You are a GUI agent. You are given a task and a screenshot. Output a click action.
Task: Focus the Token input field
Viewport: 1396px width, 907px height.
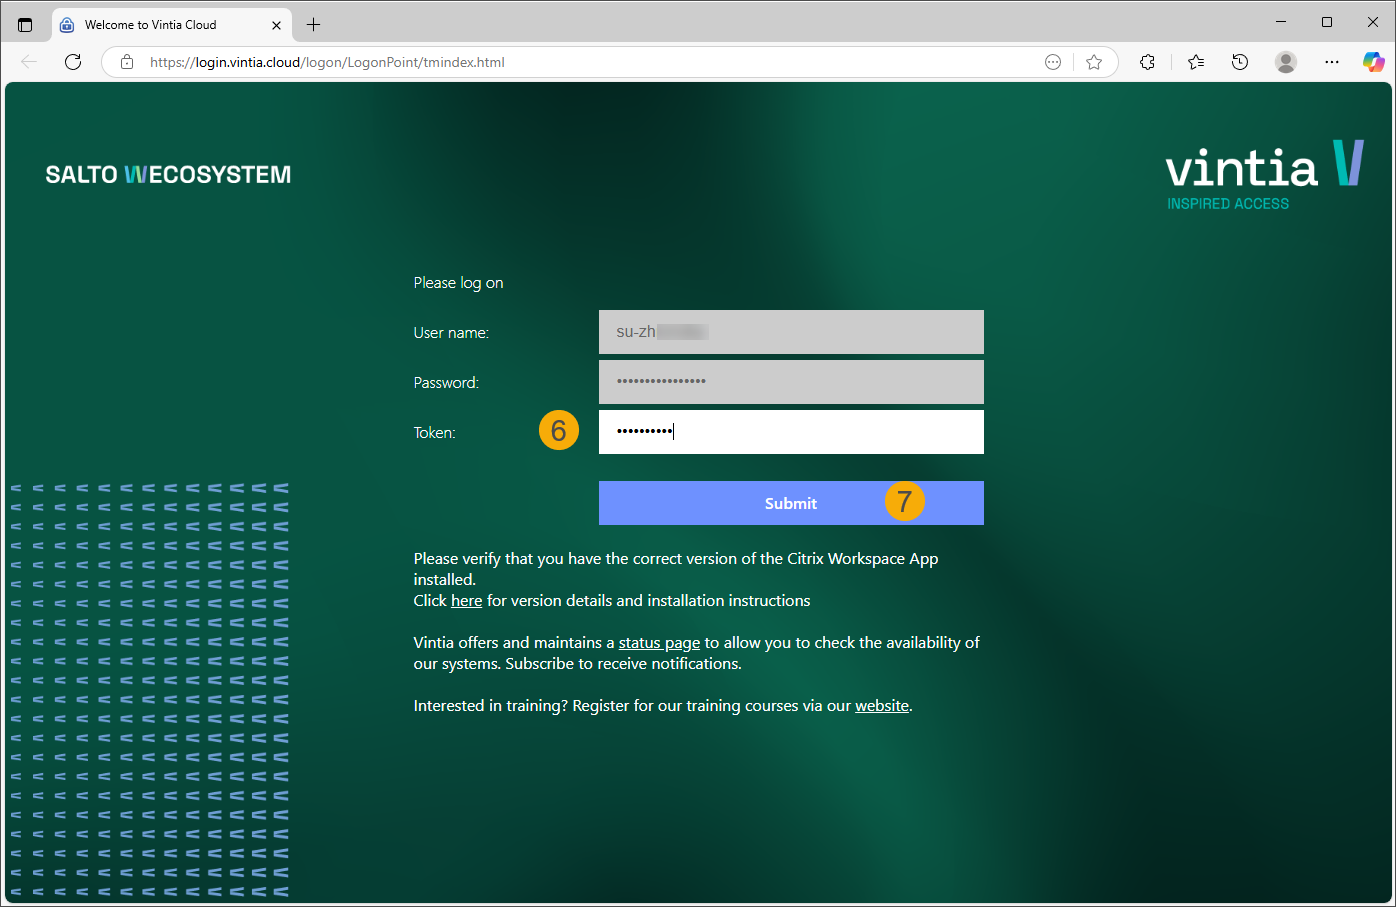pyautogui.click(x=791, y=432)
